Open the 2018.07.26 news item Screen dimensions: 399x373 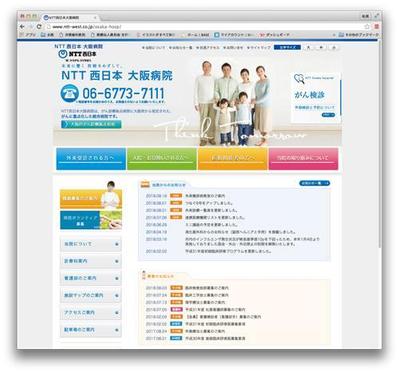click(x=215, y=217)
